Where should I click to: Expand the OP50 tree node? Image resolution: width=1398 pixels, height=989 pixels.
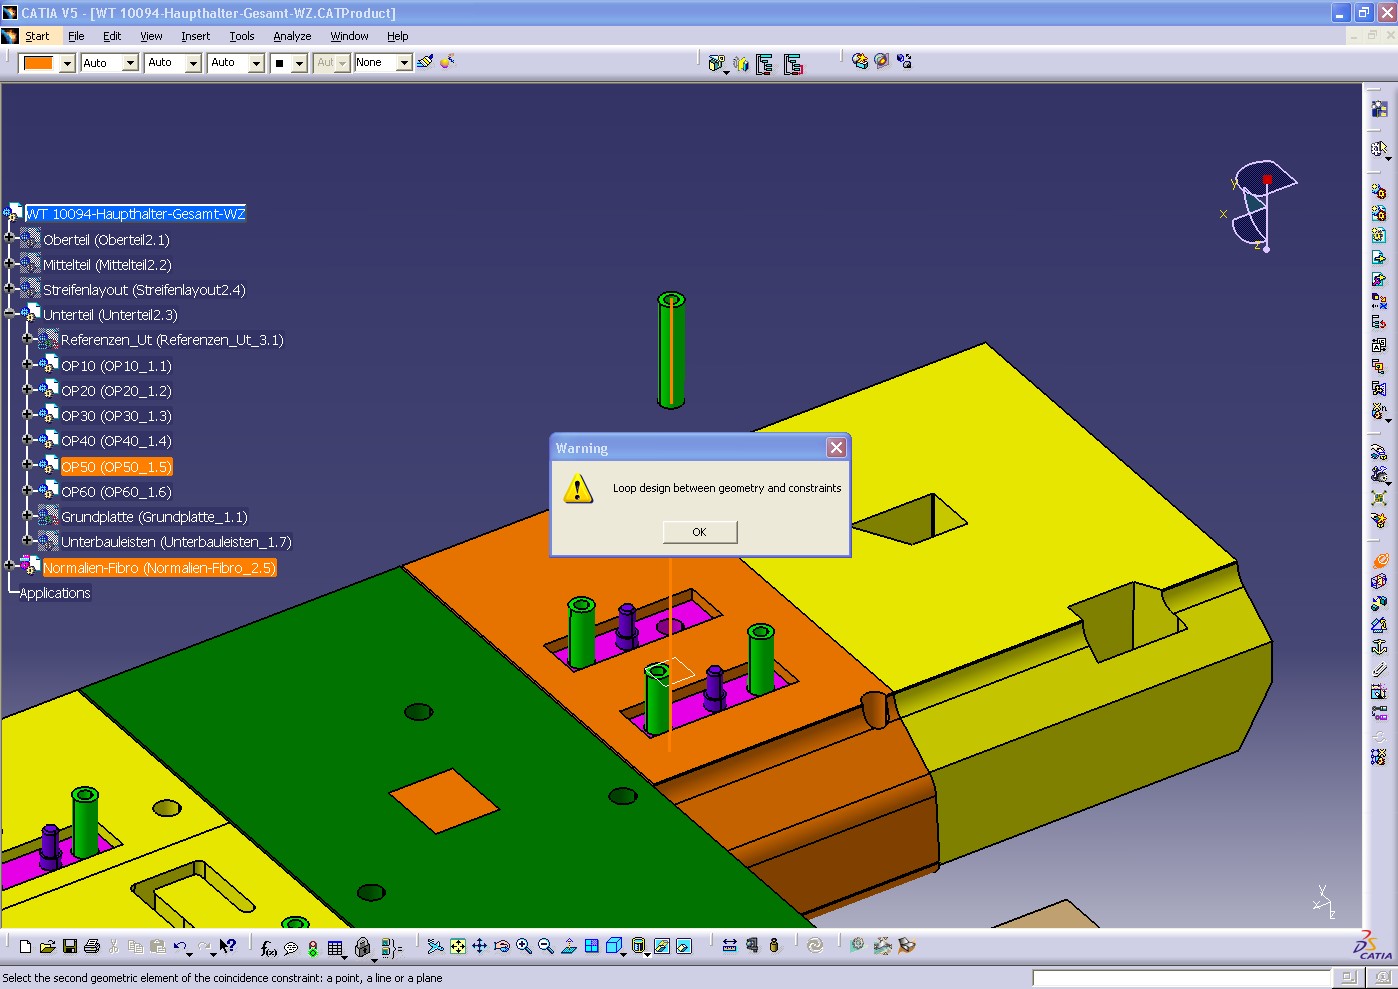(x=28, y=466)
